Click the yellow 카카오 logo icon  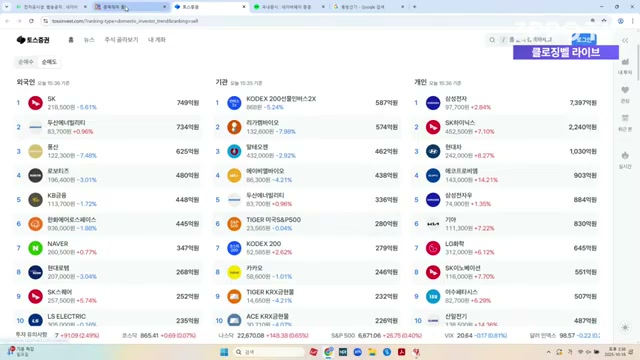coord(234,272)
